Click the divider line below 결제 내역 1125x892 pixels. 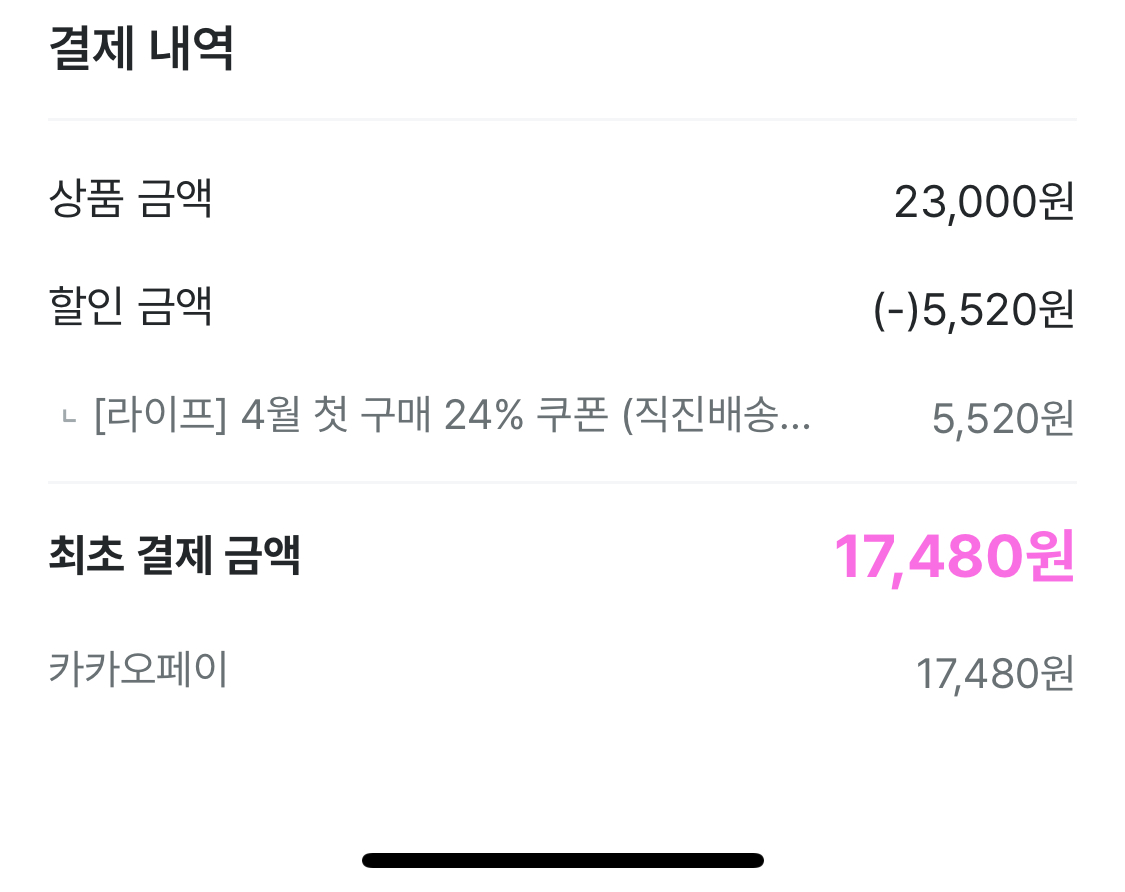(x=562, y=120)
